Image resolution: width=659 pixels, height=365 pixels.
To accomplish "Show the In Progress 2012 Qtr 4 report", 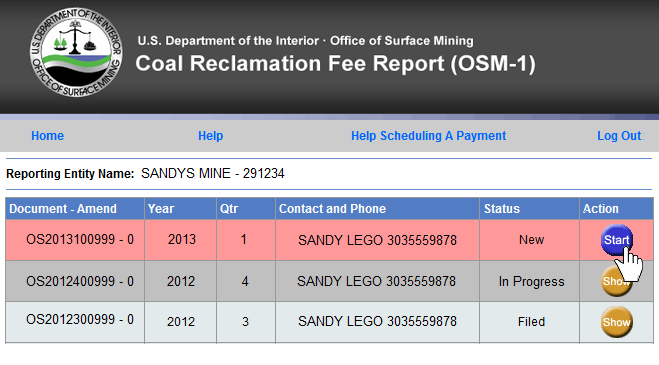I will 616,281.
